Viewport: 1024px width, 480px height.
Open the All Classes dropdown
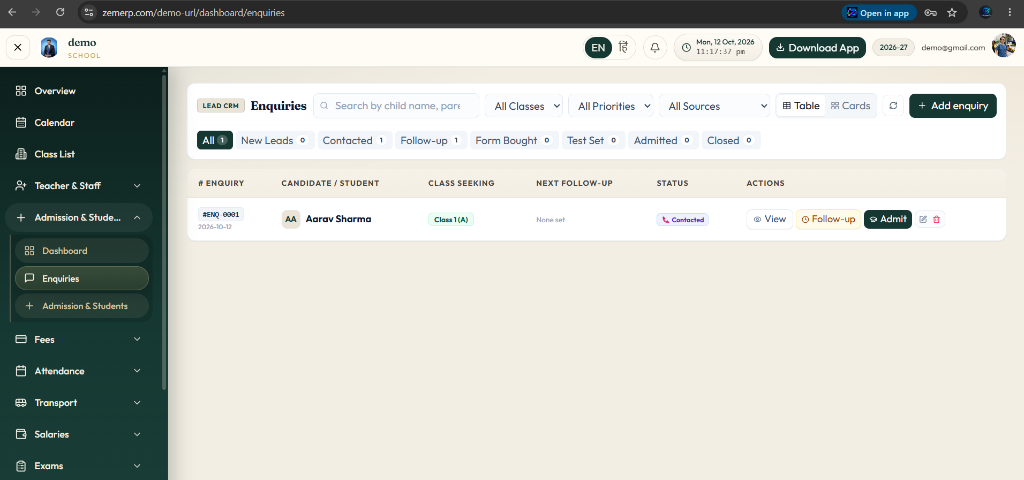pyautogui.click(x=524, y=106)
